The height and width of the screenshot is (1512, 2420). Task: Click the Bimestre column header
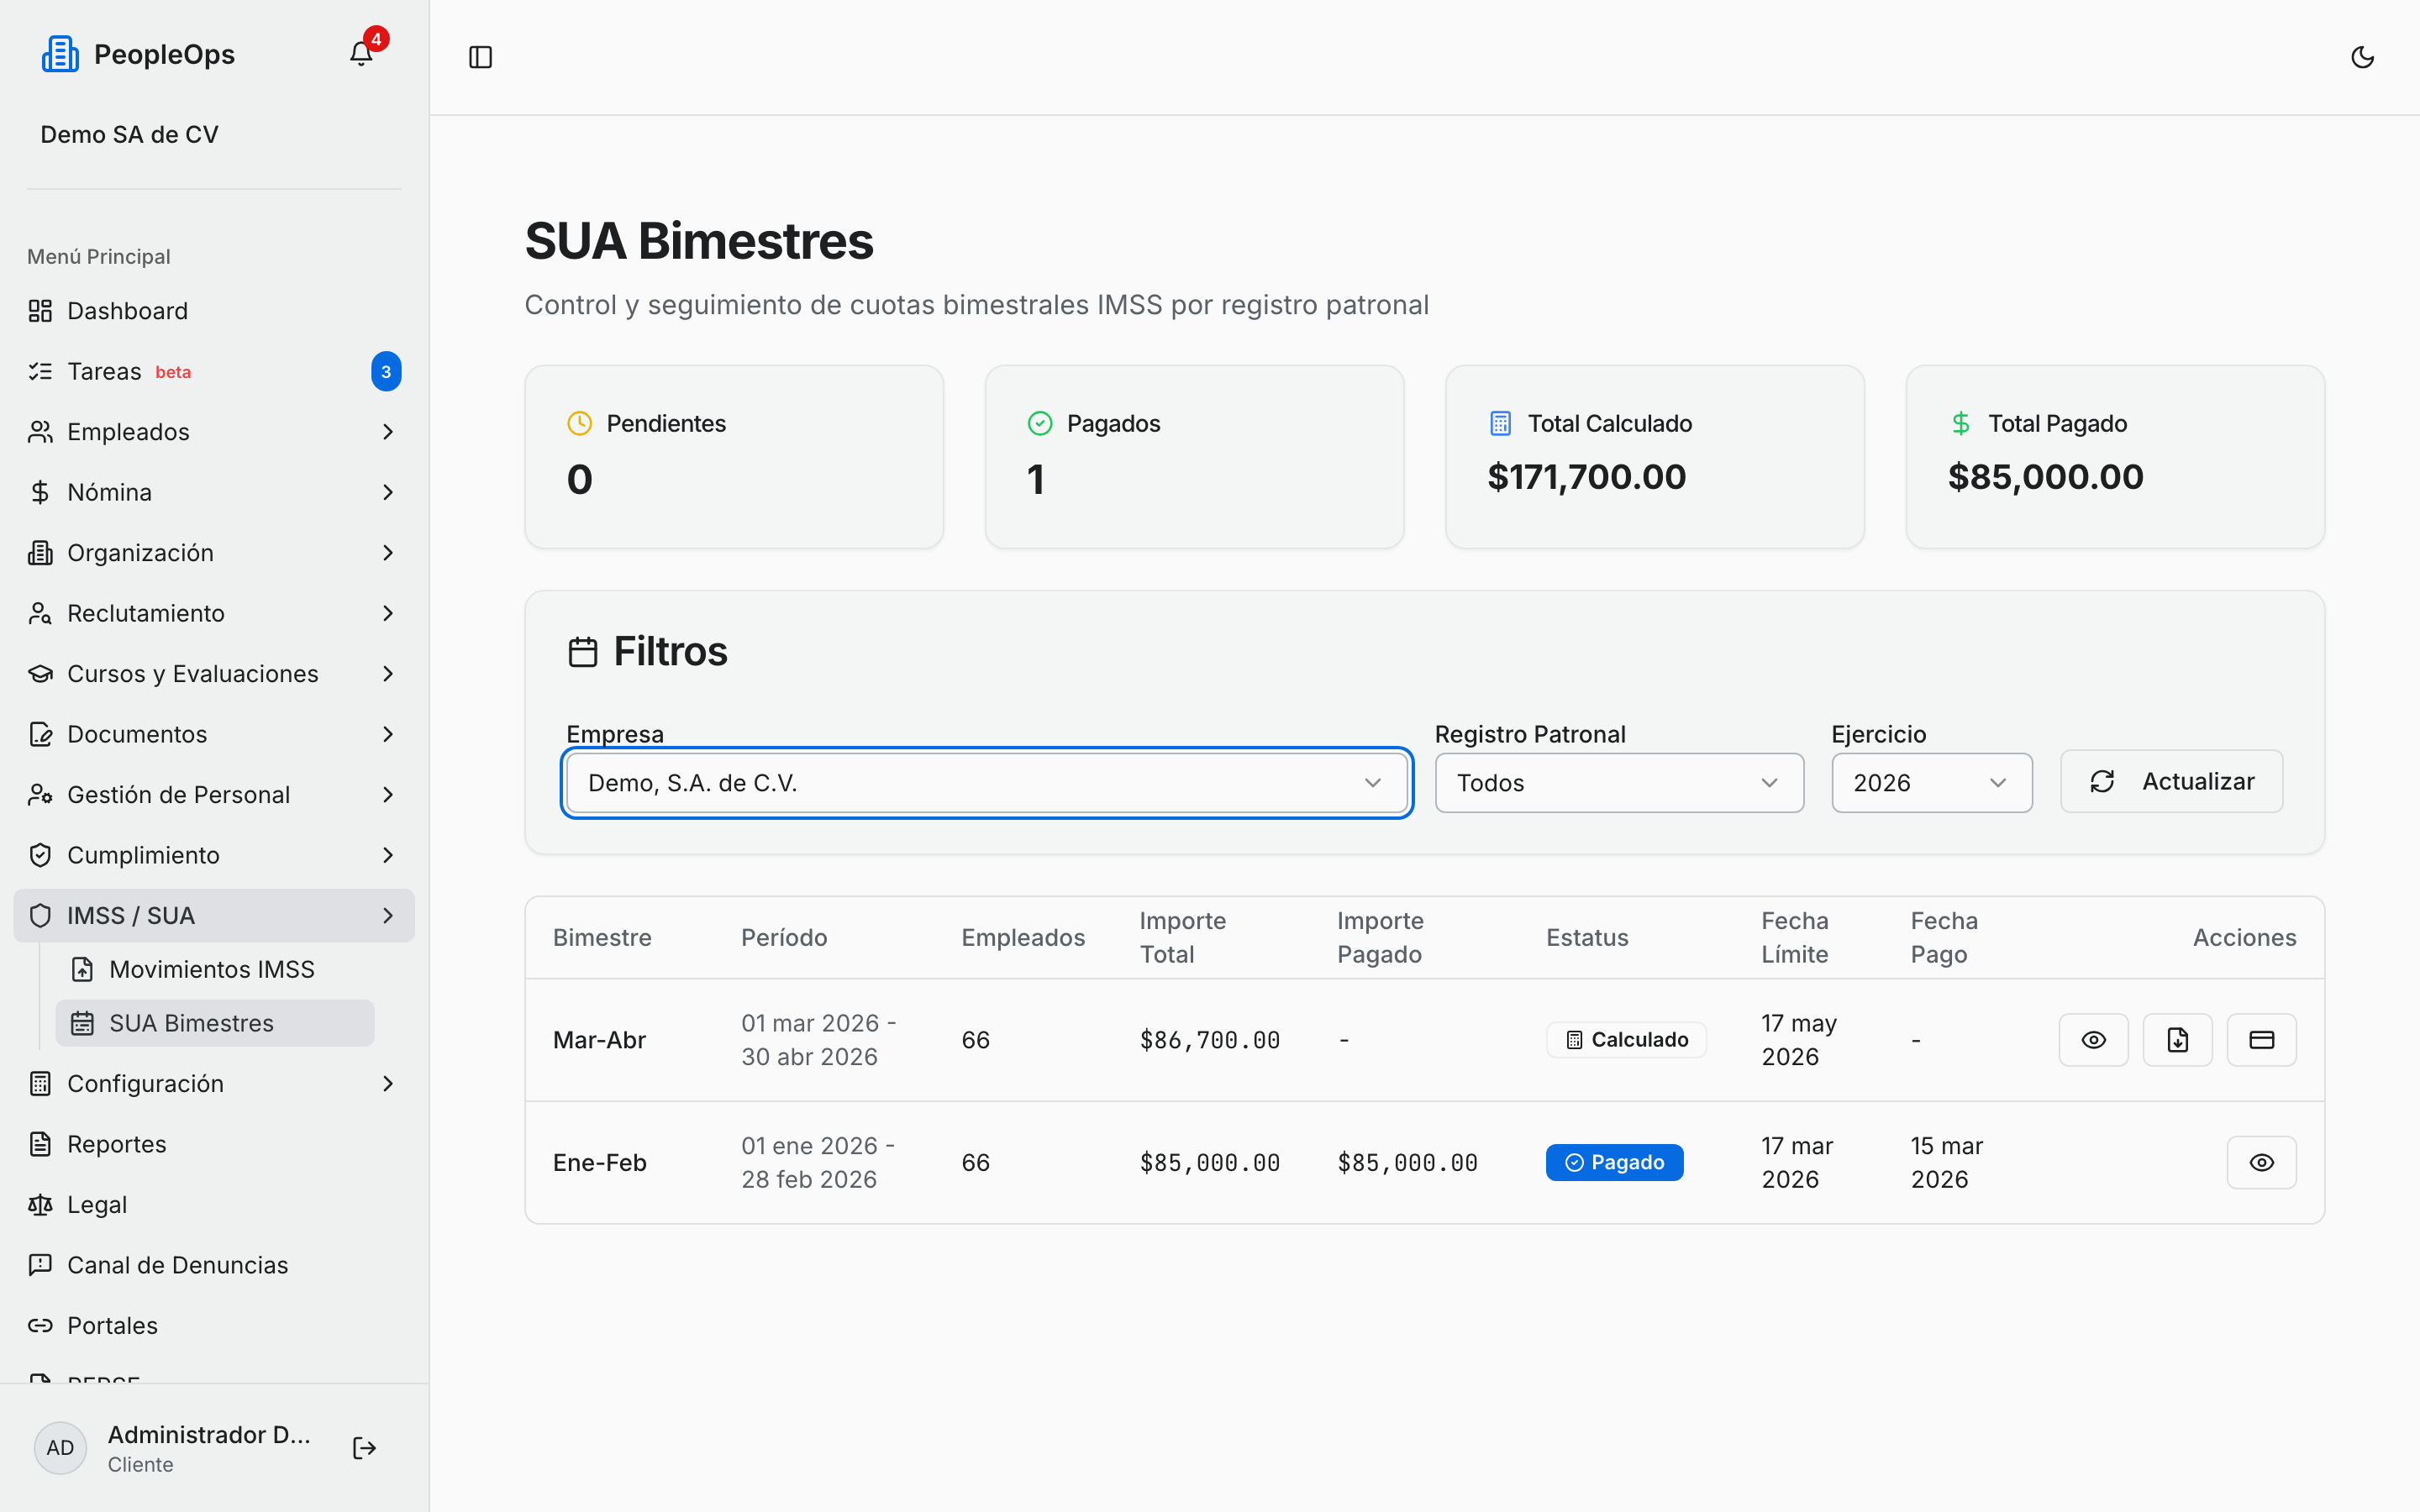click(x=602, y=937)
